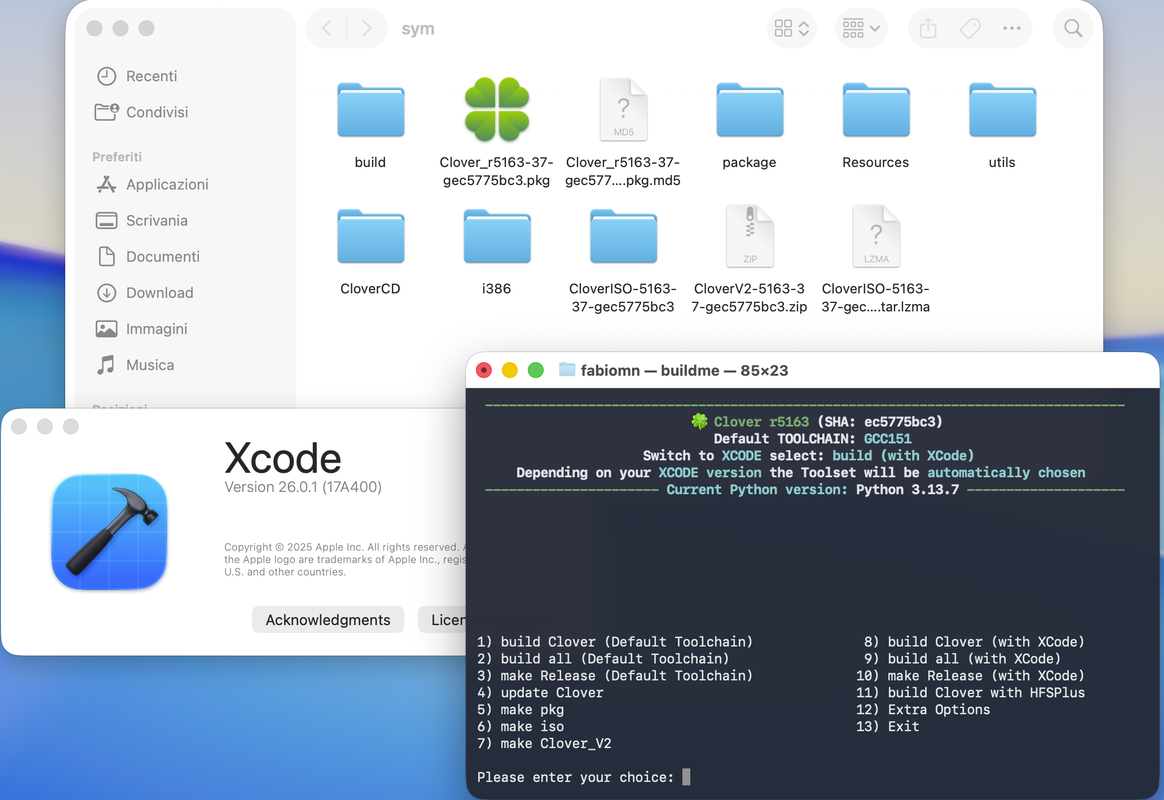1164x800 pixels.
Task: Click '6) make iso' menu line
Action: tap(520, 727)
